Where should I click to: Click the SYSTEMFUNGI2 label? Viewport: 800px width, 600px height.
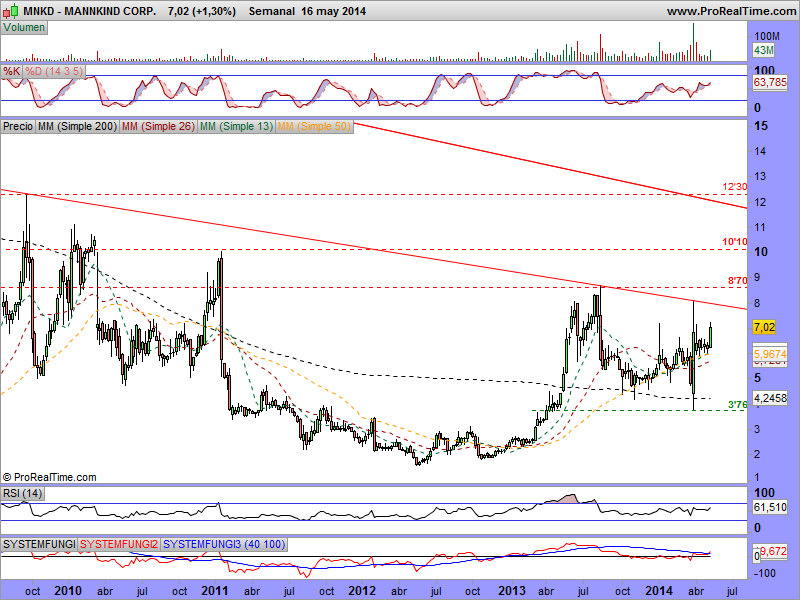(119, 544)
